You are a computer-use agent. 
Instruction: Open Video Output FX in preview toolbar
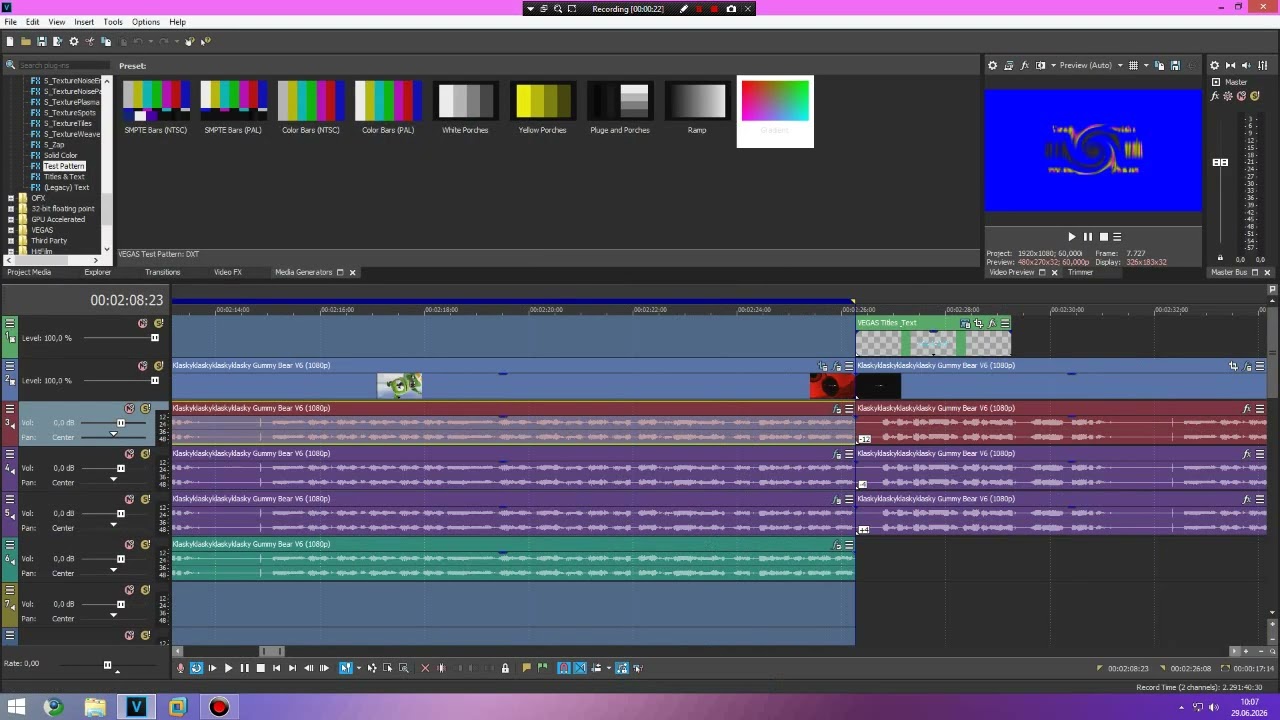coord(1025,65)
